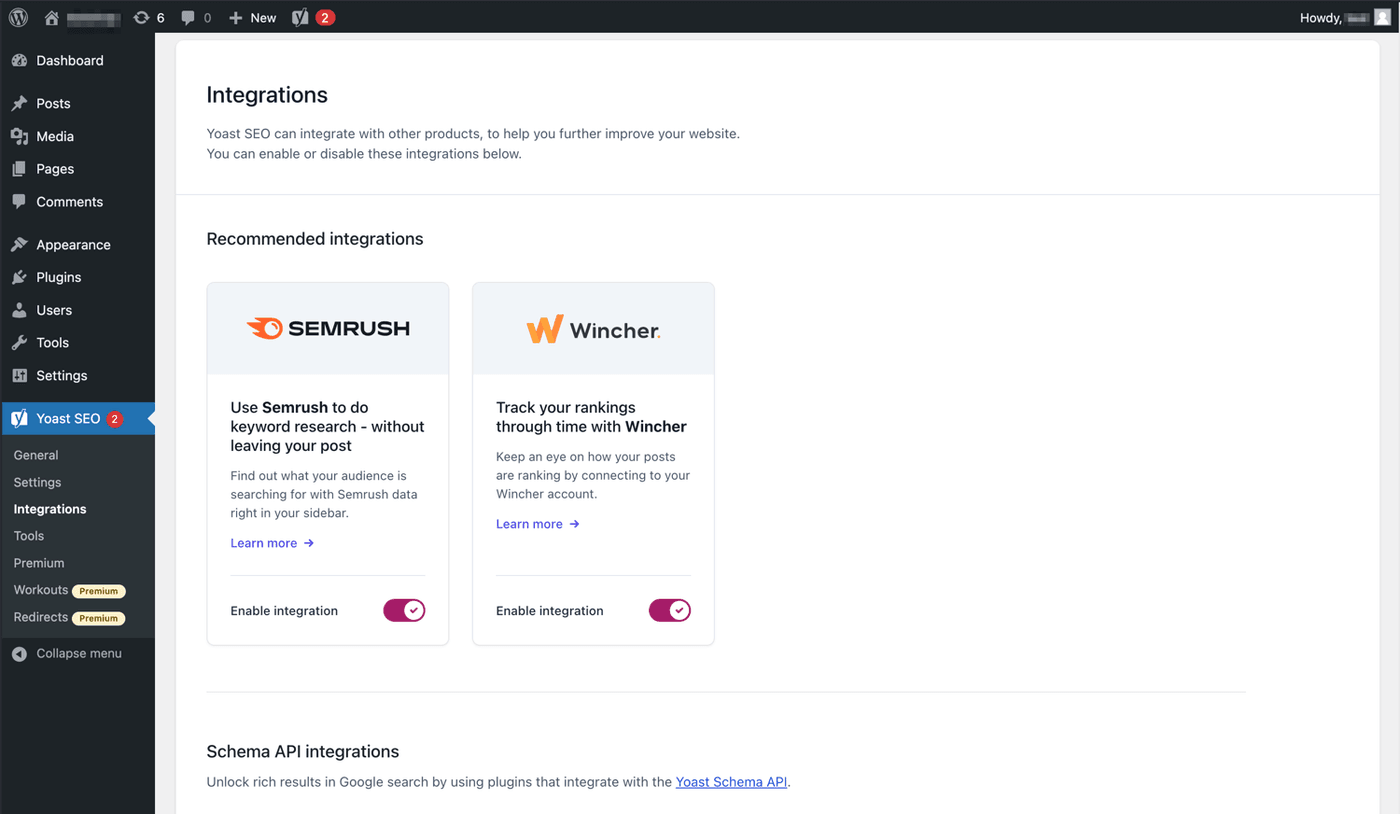This screenshot has height=814, width=1400.
Task: Open Dashboard via its gauge icon
Action: tap(19, 61)
